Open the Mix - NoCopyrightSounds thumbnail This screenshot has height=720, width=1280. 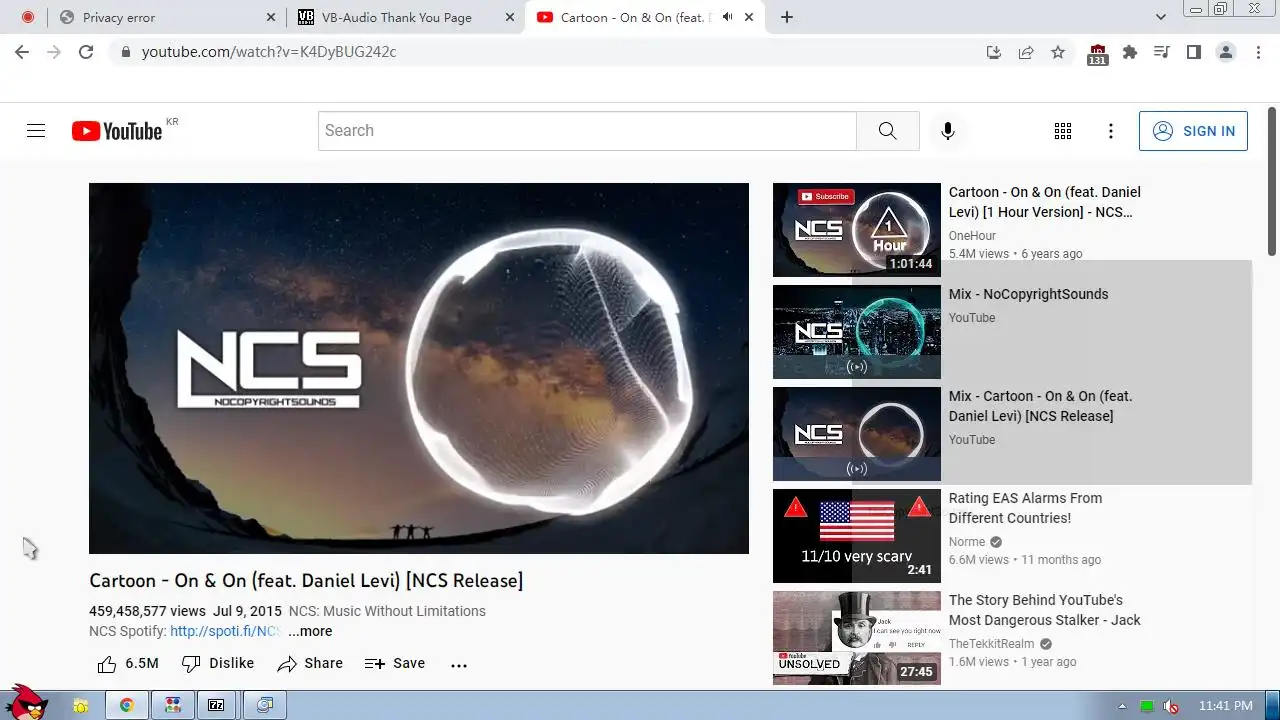[857, 332]
